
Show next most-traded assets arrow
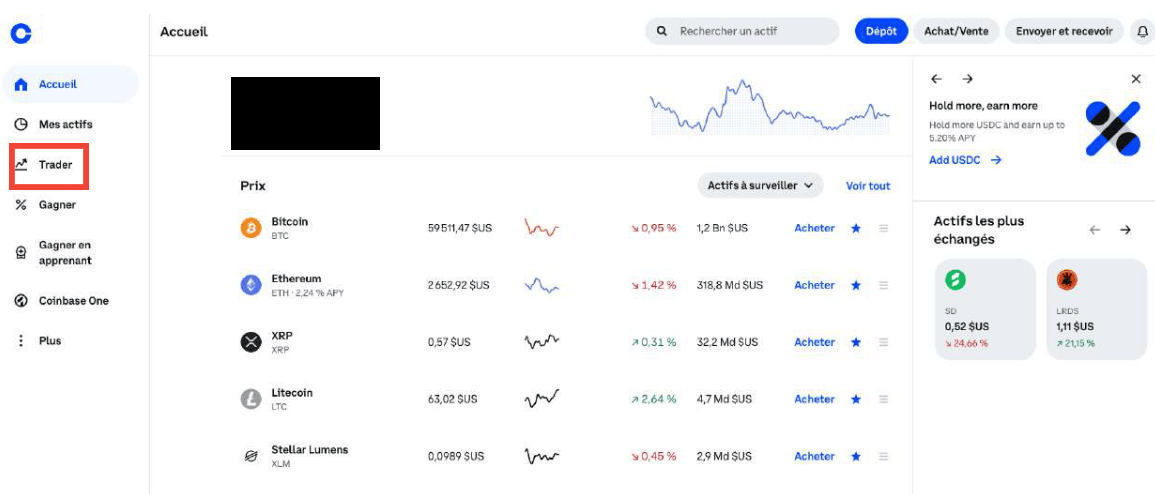1125,230
